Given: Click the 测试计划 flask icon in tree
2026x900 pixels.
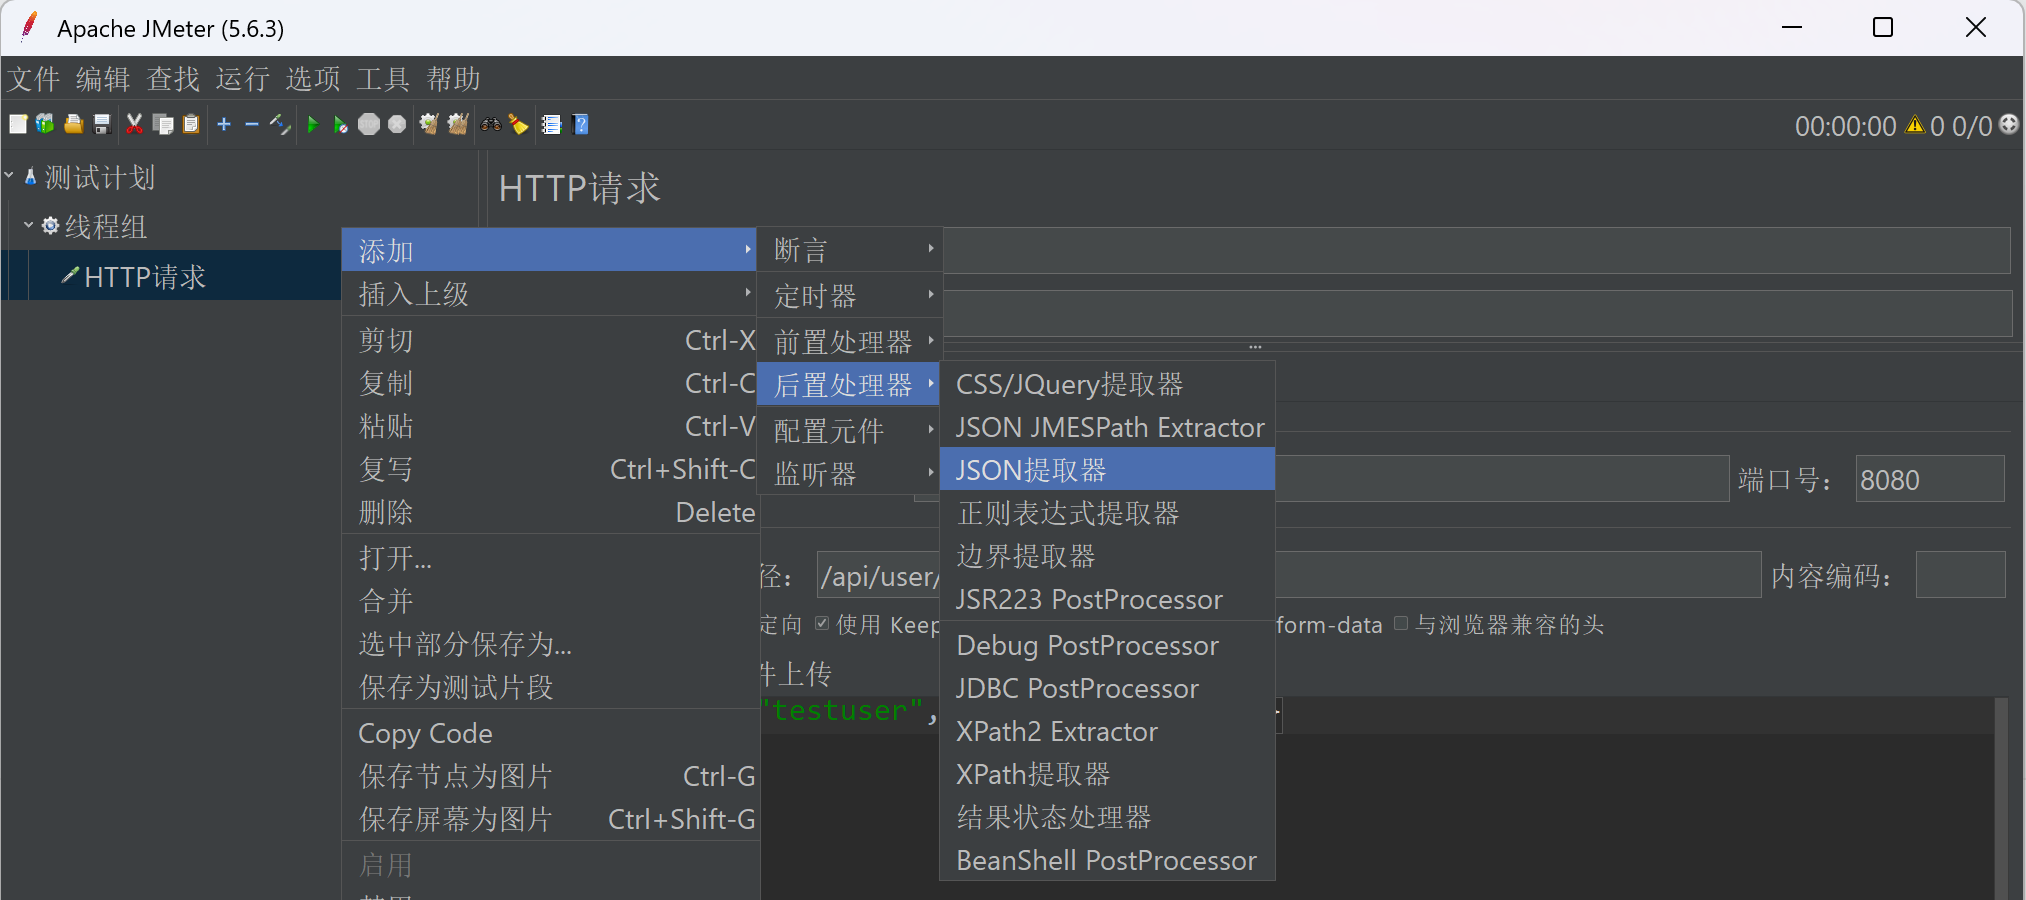Looking at the screenshot, I should tap(31, 177).
